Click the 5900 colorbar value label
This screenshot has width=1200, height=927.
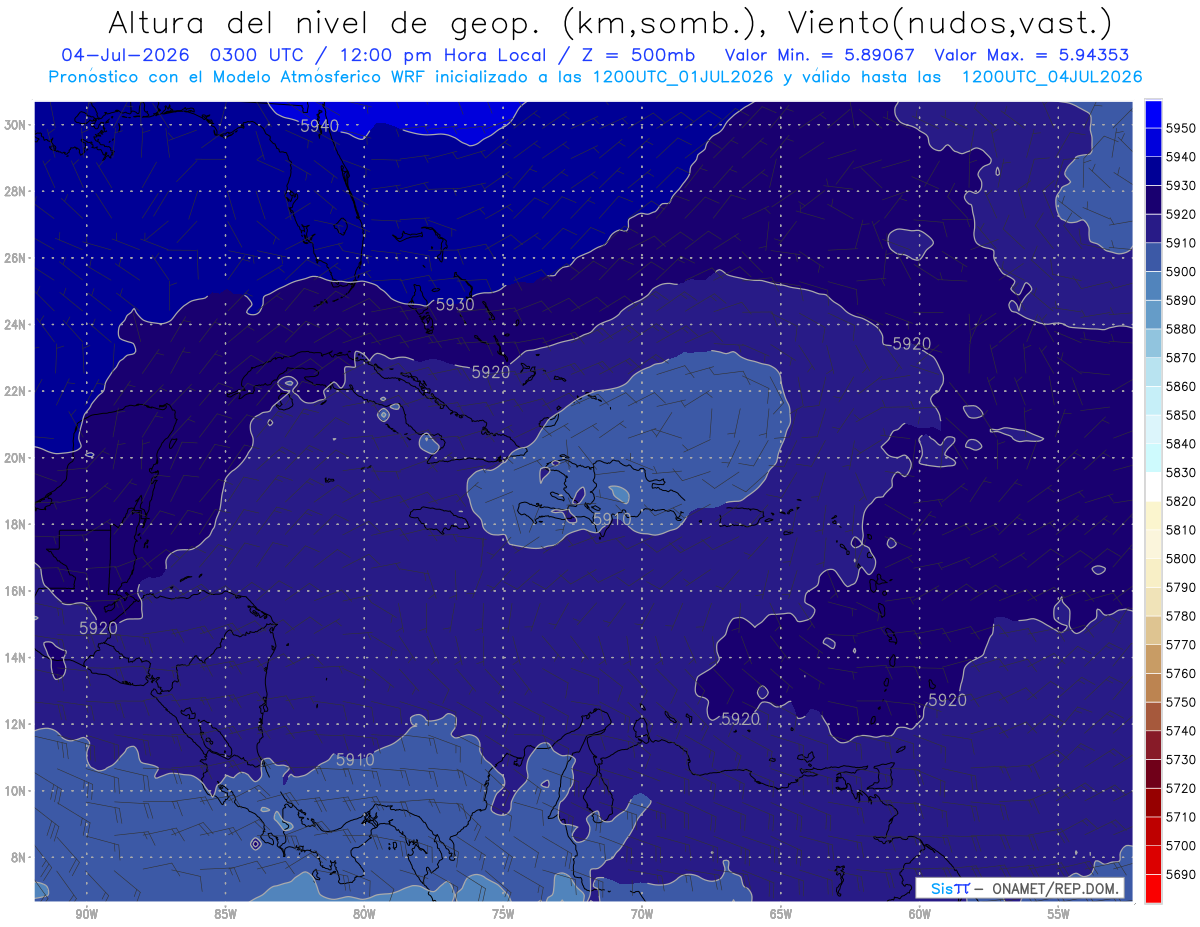point(1181,271)
